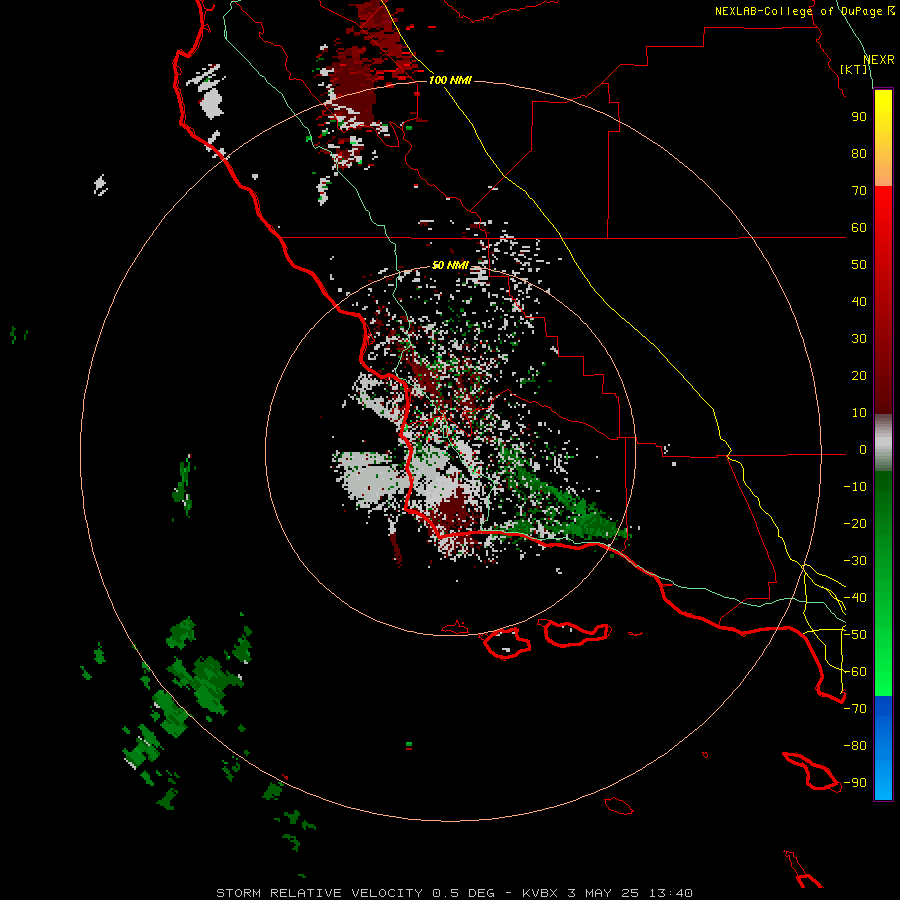
Task: Click the positive 30 velocity scale label
Action: (859, 339)
